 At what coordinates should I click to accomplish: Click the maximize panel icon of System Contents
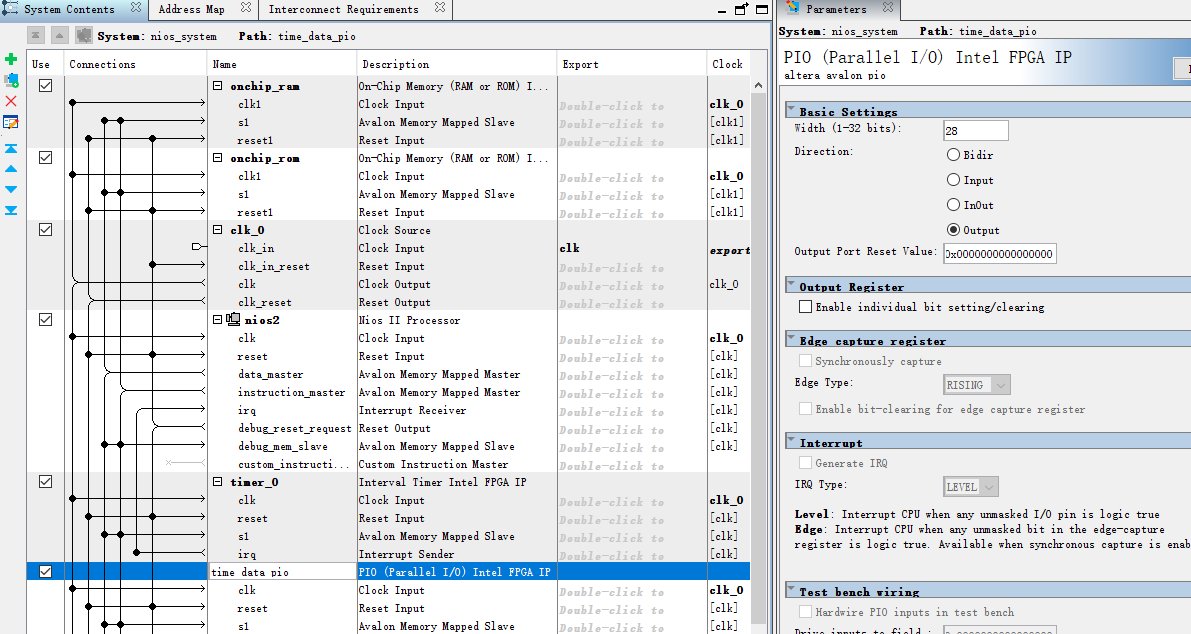[x=762, y=9]
